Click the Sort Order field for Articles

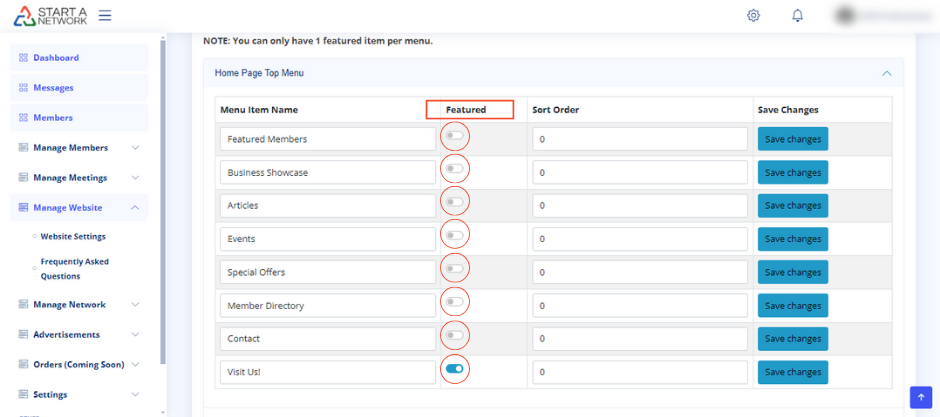[x=640, y=206]
